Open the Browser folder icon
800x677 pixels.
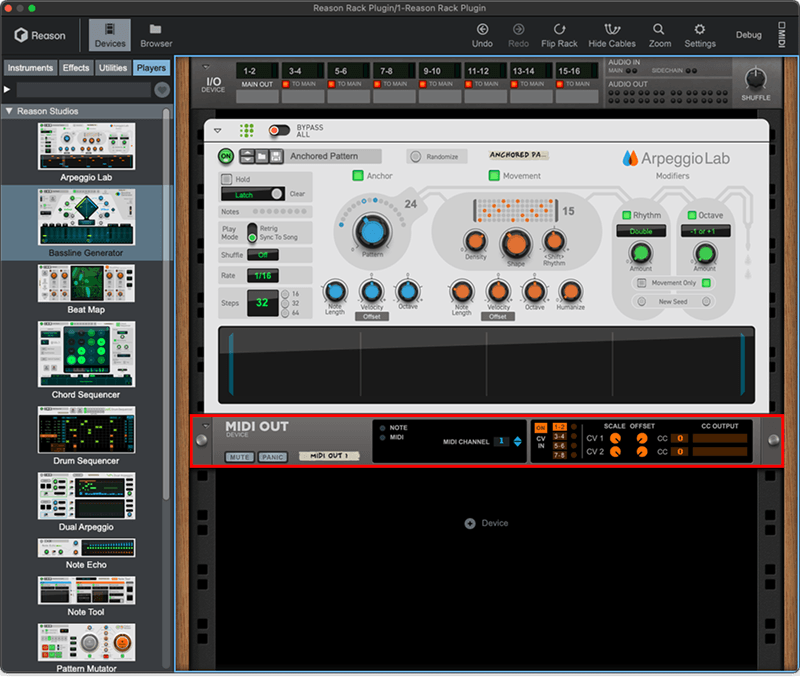[x=156, y=29]
